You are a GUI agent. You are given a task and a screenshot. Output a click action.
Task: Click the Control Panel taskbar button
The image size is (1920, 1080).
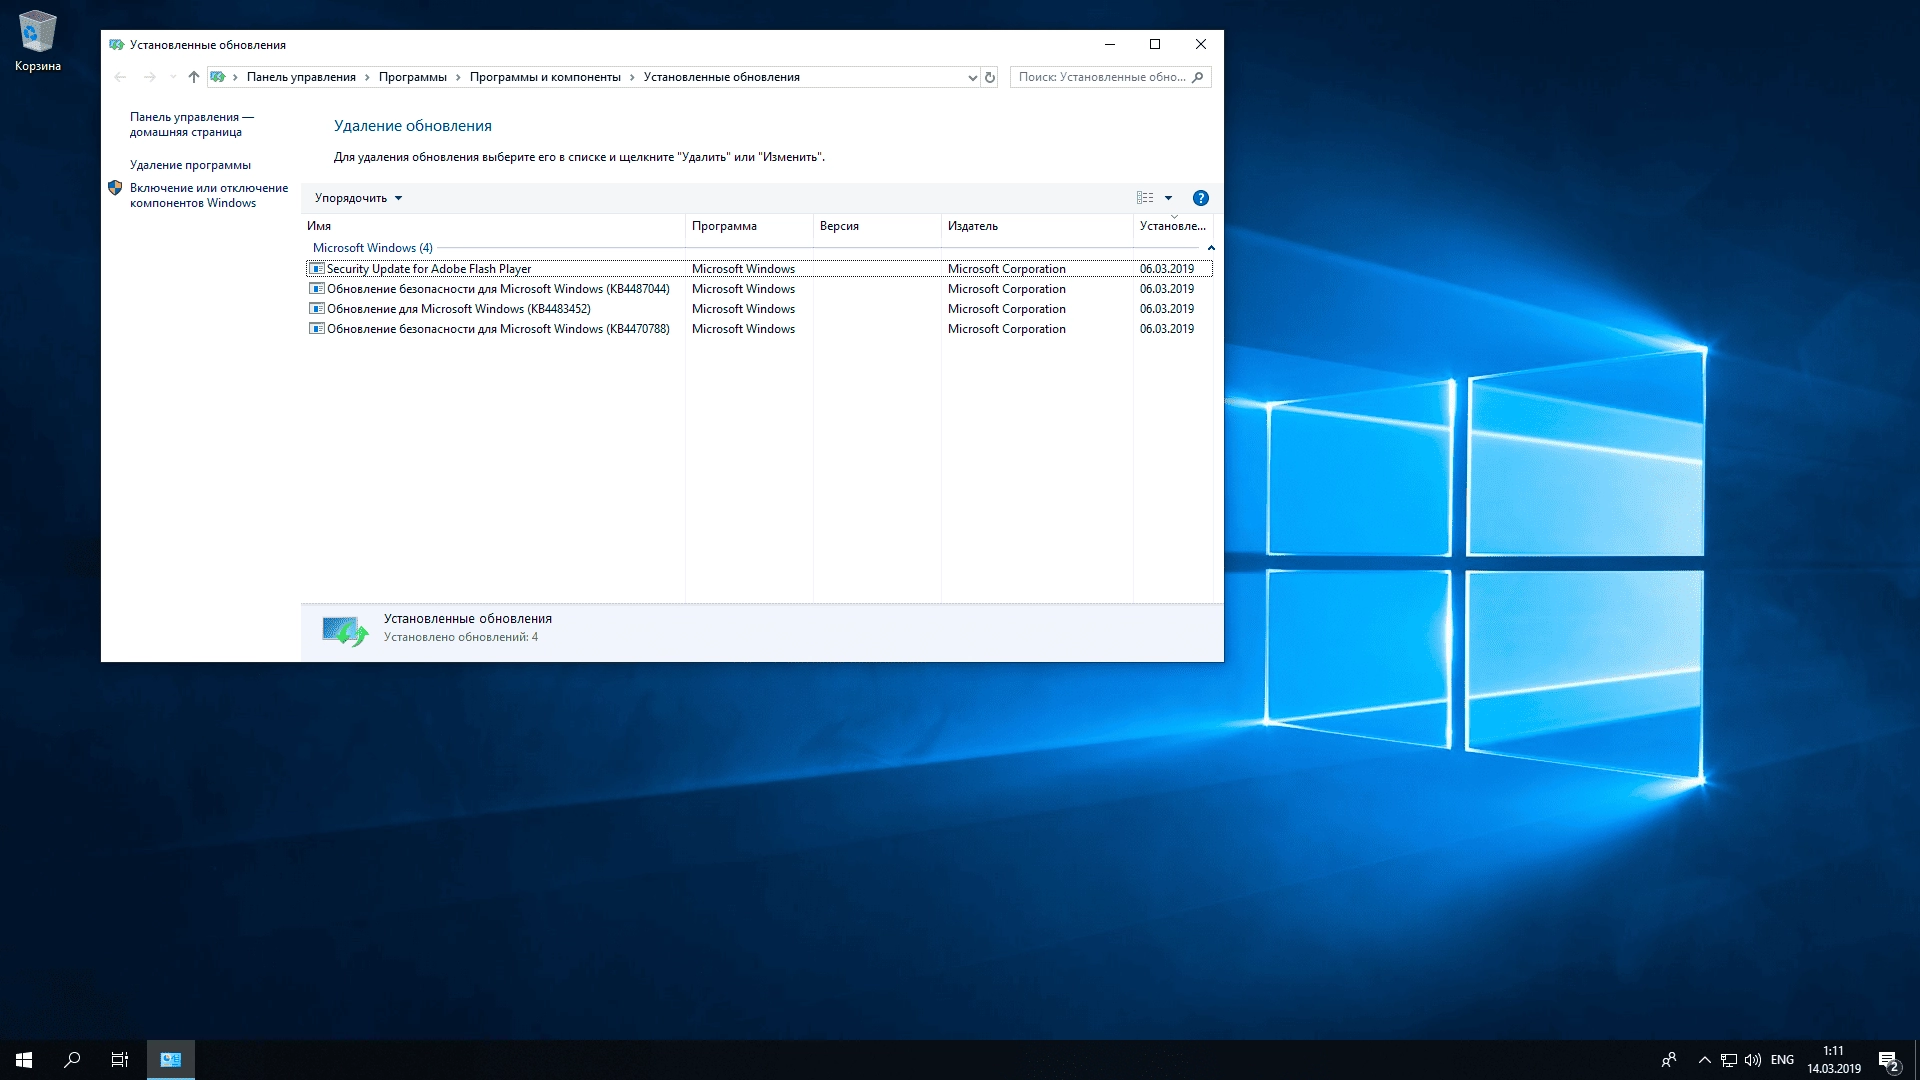(x=171, y=1060)
